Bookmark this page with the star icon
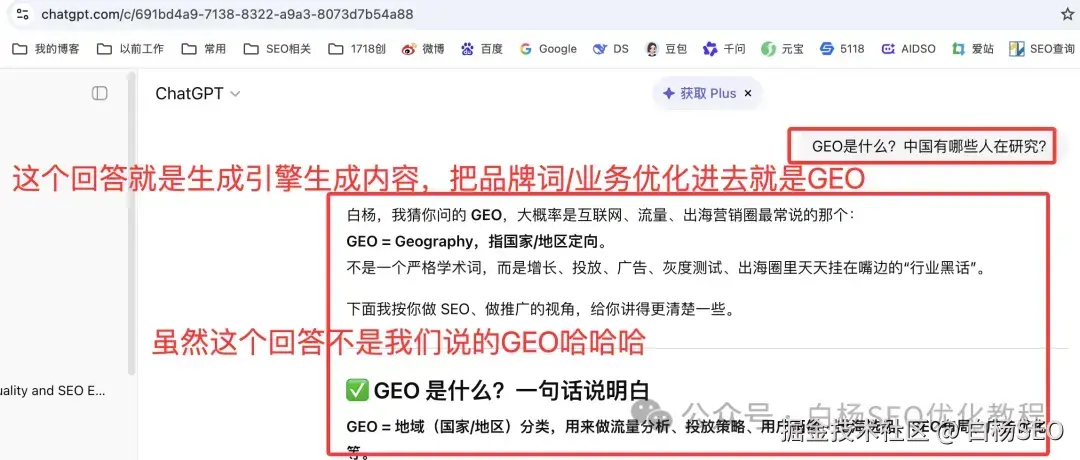 (1067, 14)
